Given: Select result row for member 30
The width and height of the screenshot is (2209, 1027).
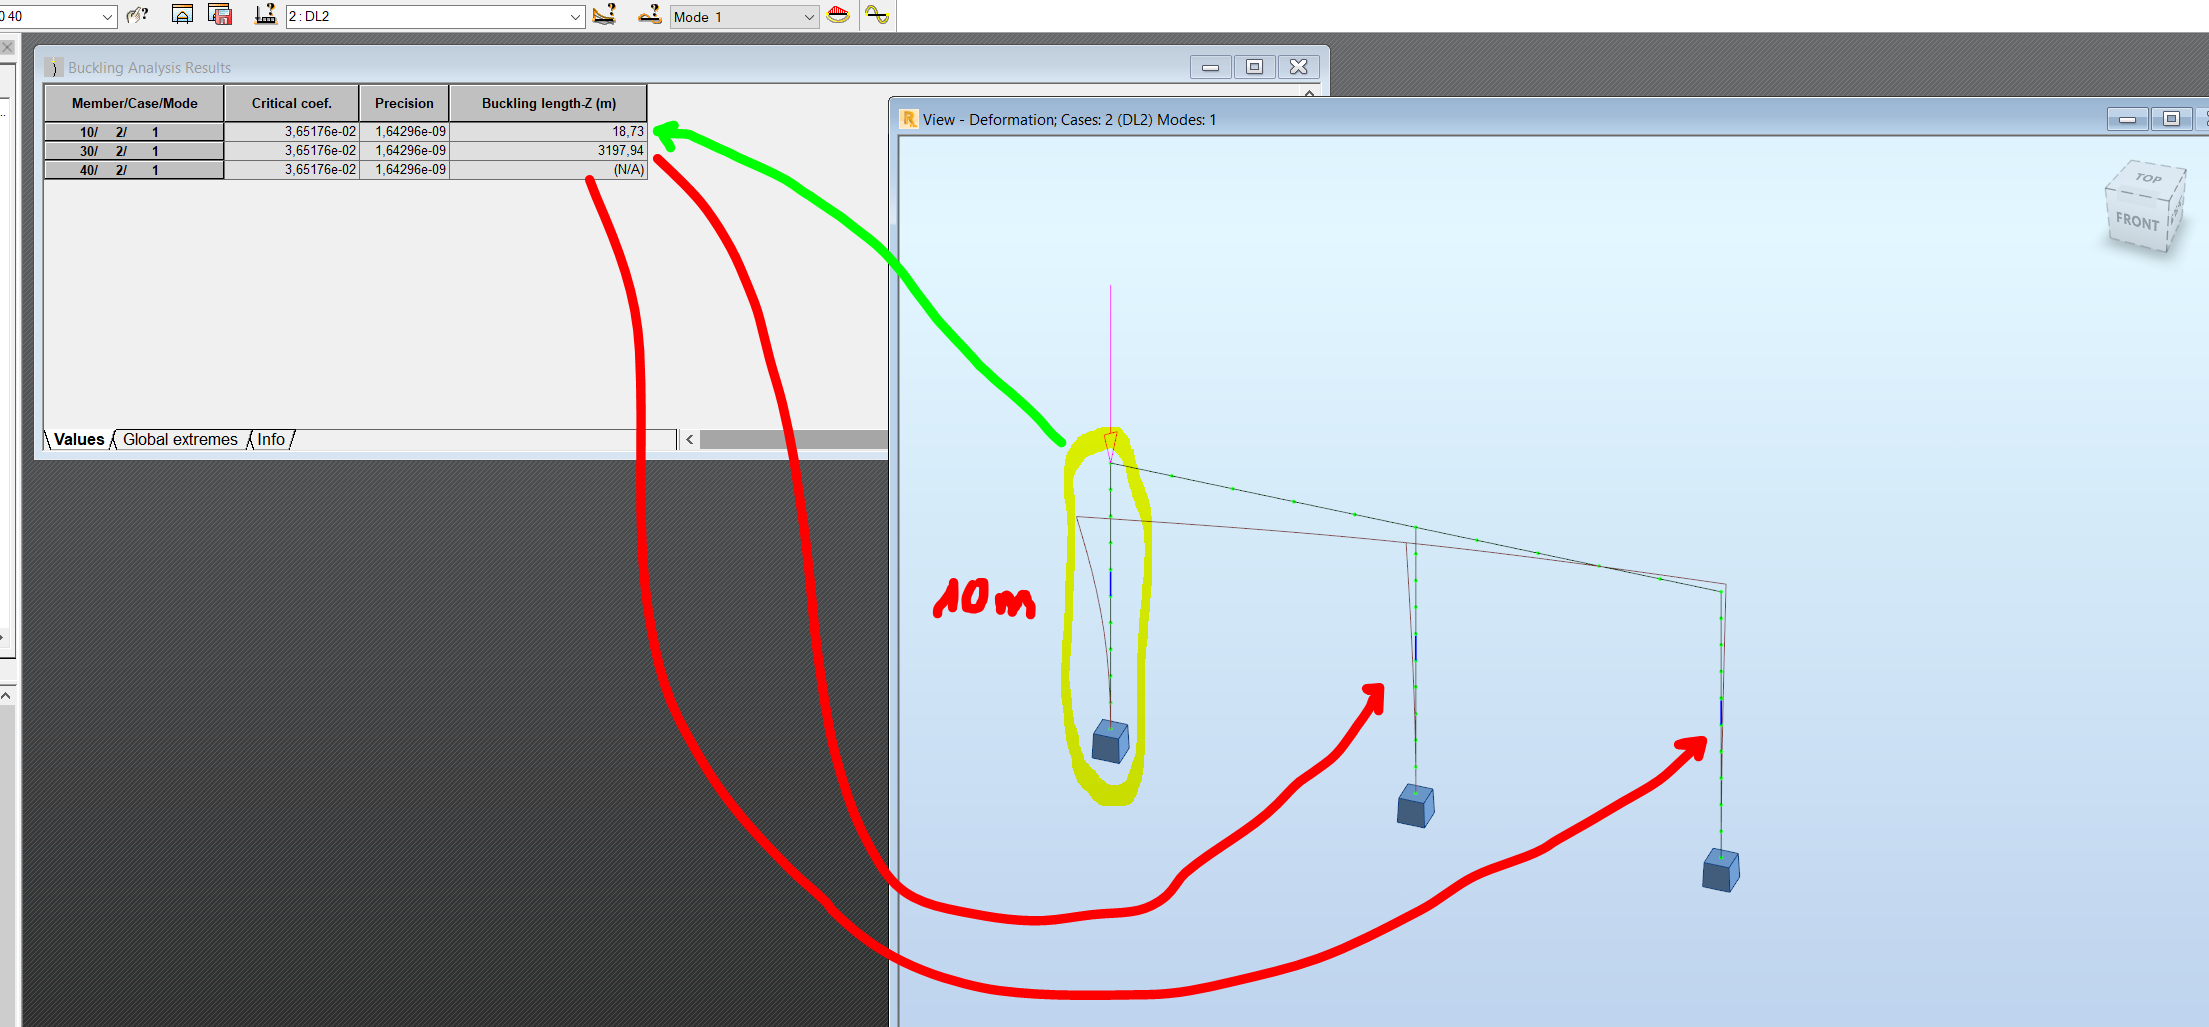Looking at the screenshot, I should pyautogui.click(x=133, y=150).
